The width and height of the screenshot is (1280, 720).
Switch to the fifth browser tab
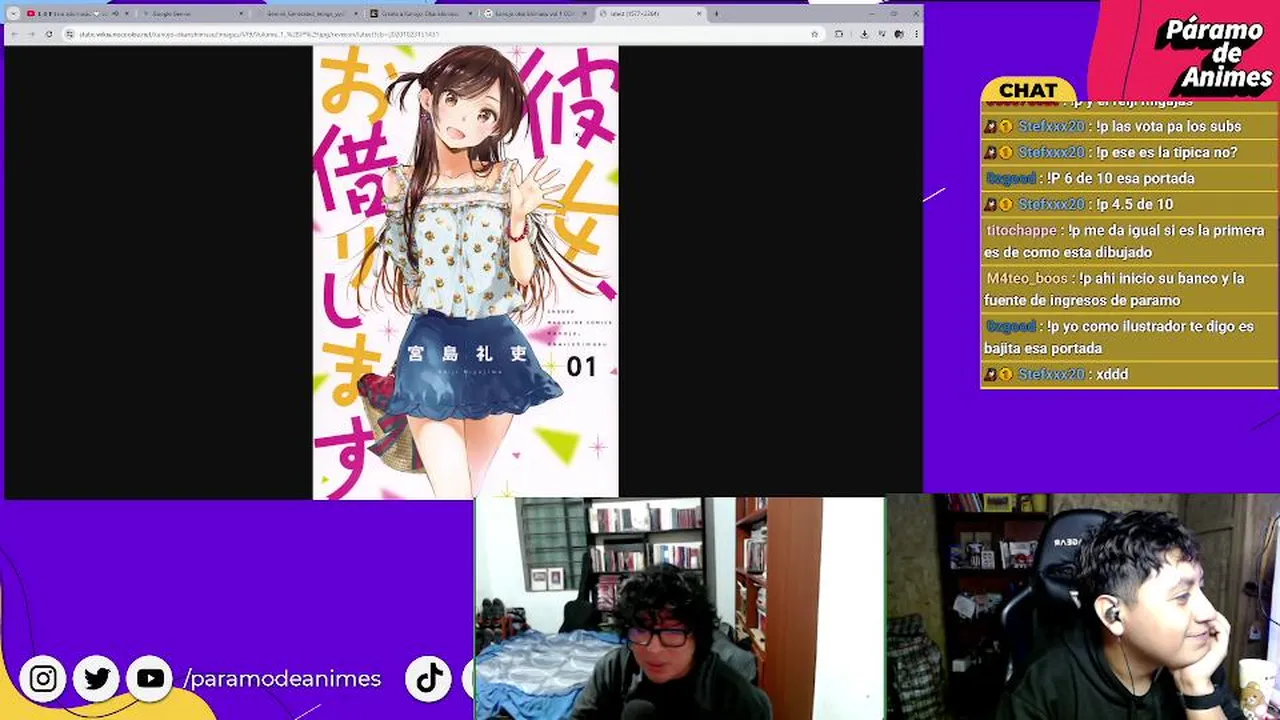point(535,14)
